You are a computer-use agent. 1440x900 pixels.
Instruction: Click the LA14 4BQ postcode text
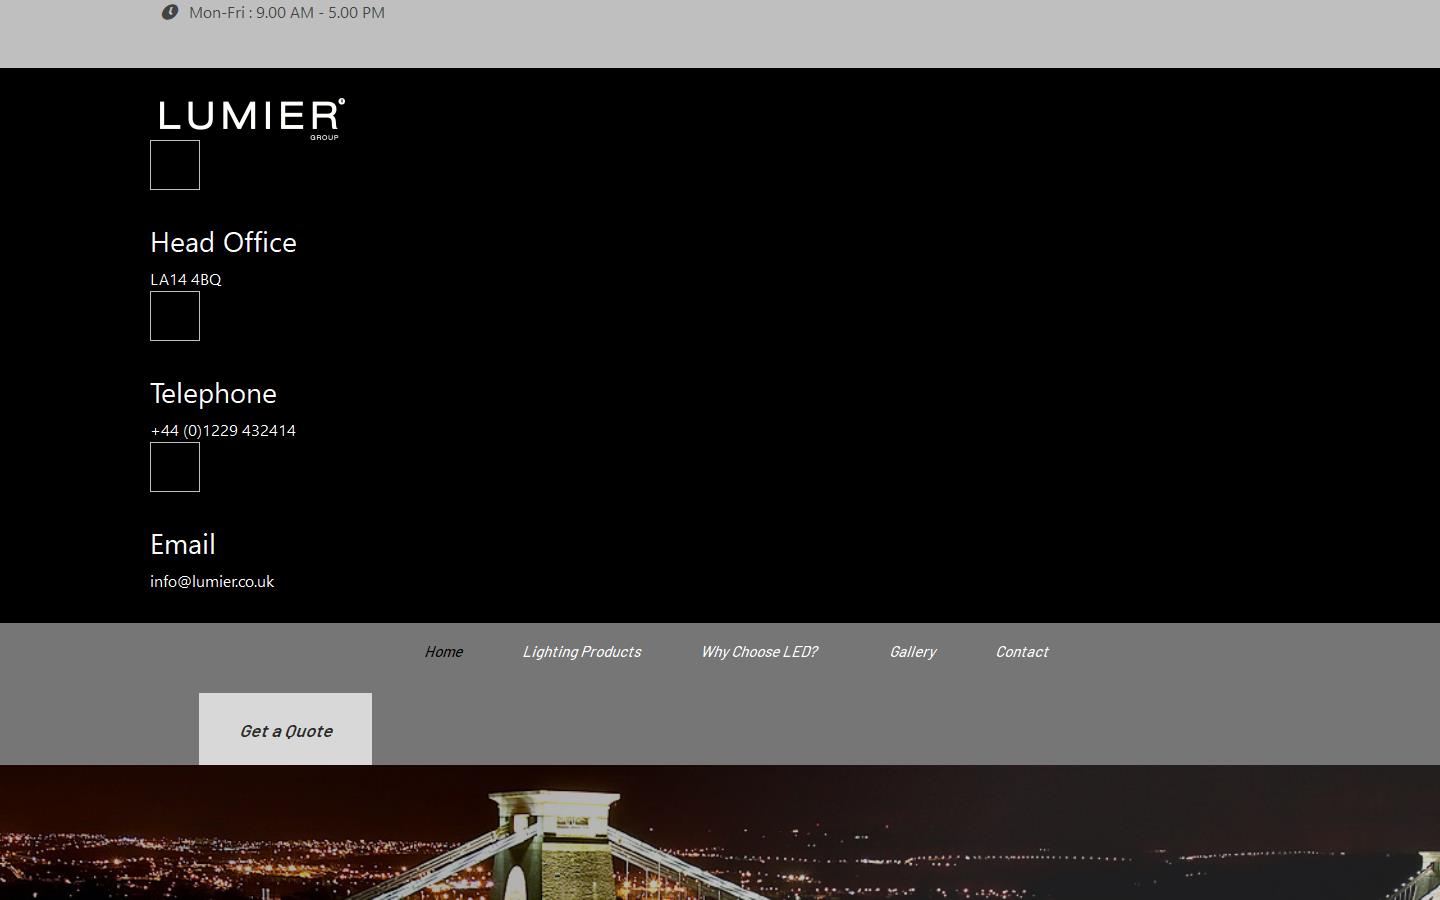[x=186, y=279]
